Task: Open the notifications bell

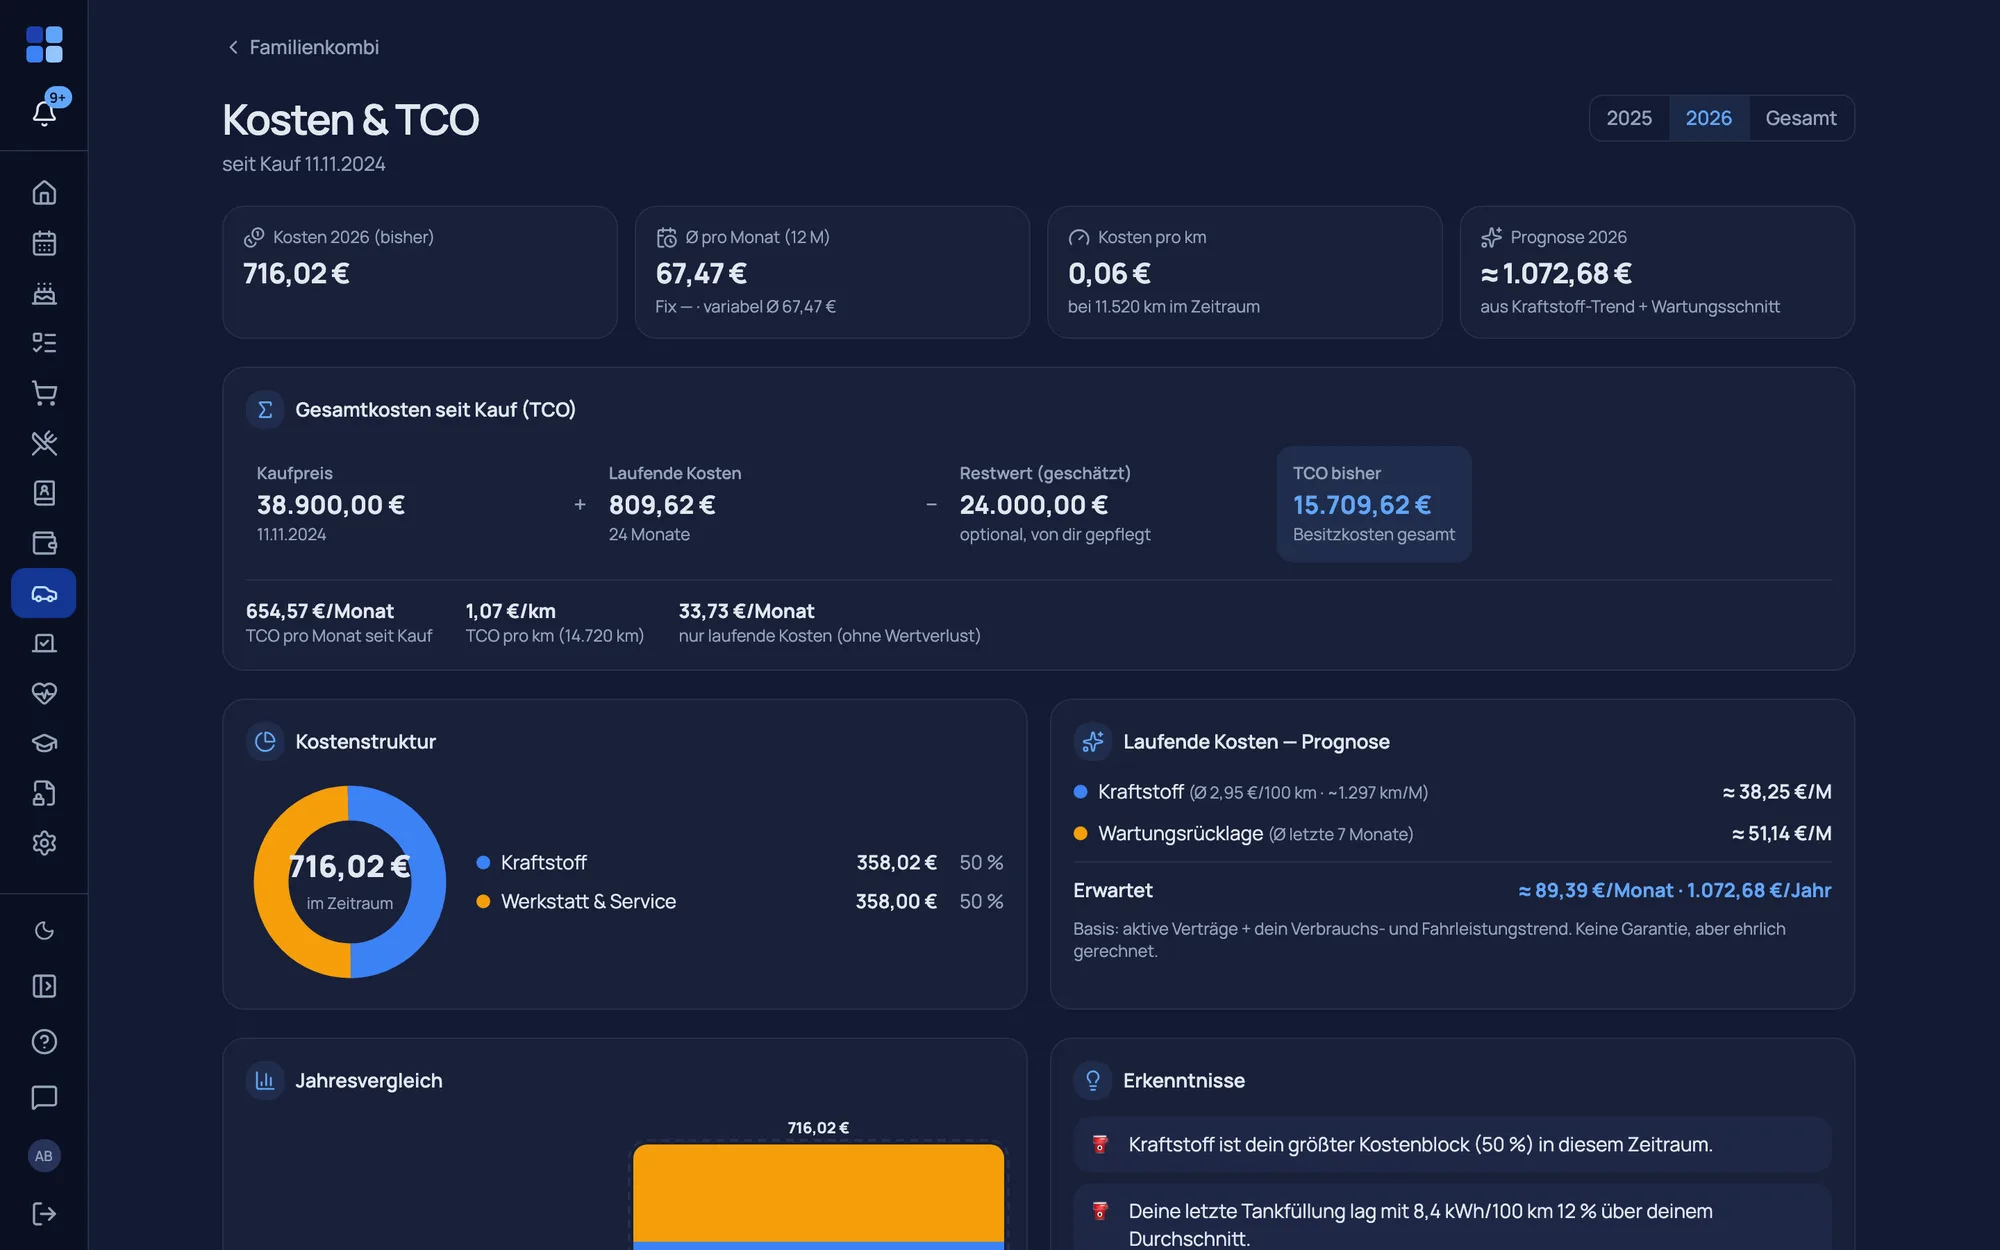Action: pos(44,112)
